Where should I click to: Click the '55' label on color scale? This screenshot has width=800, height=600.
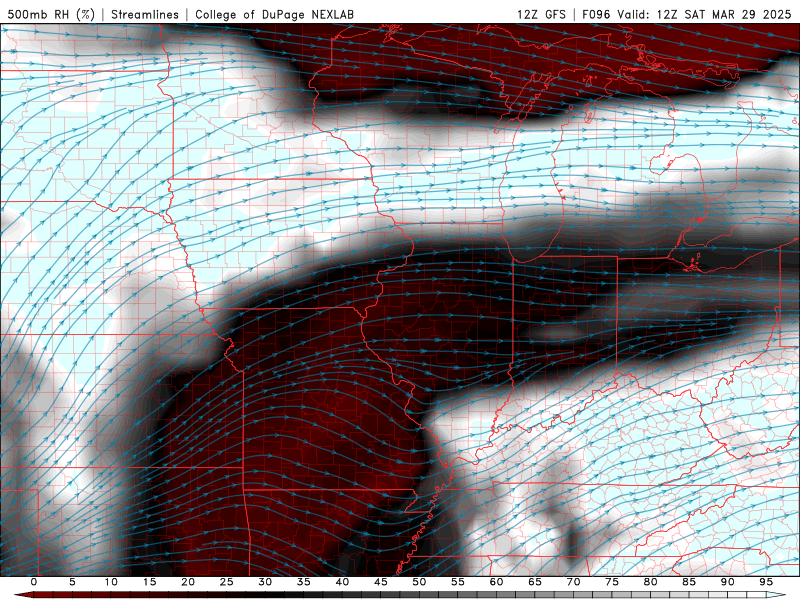coord(458,582)
